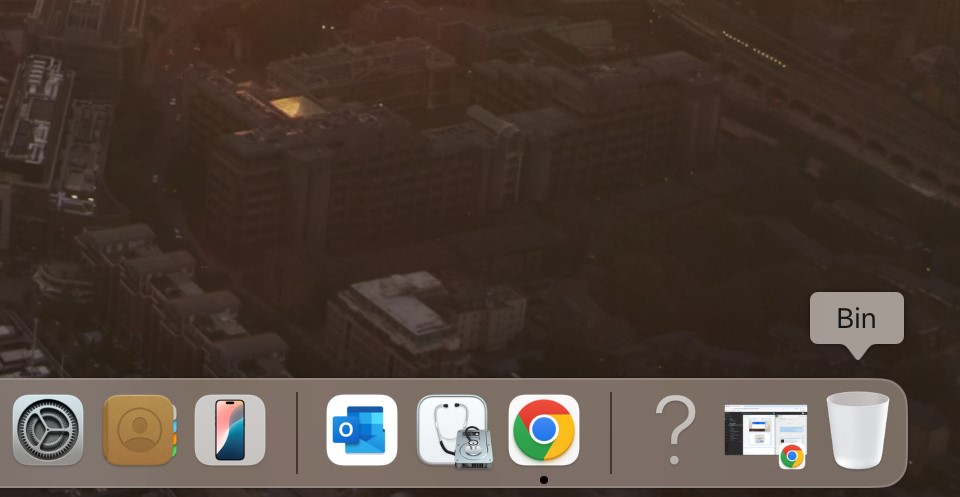Click the Dock divider beside Outlook

click(x=297, y=432)
